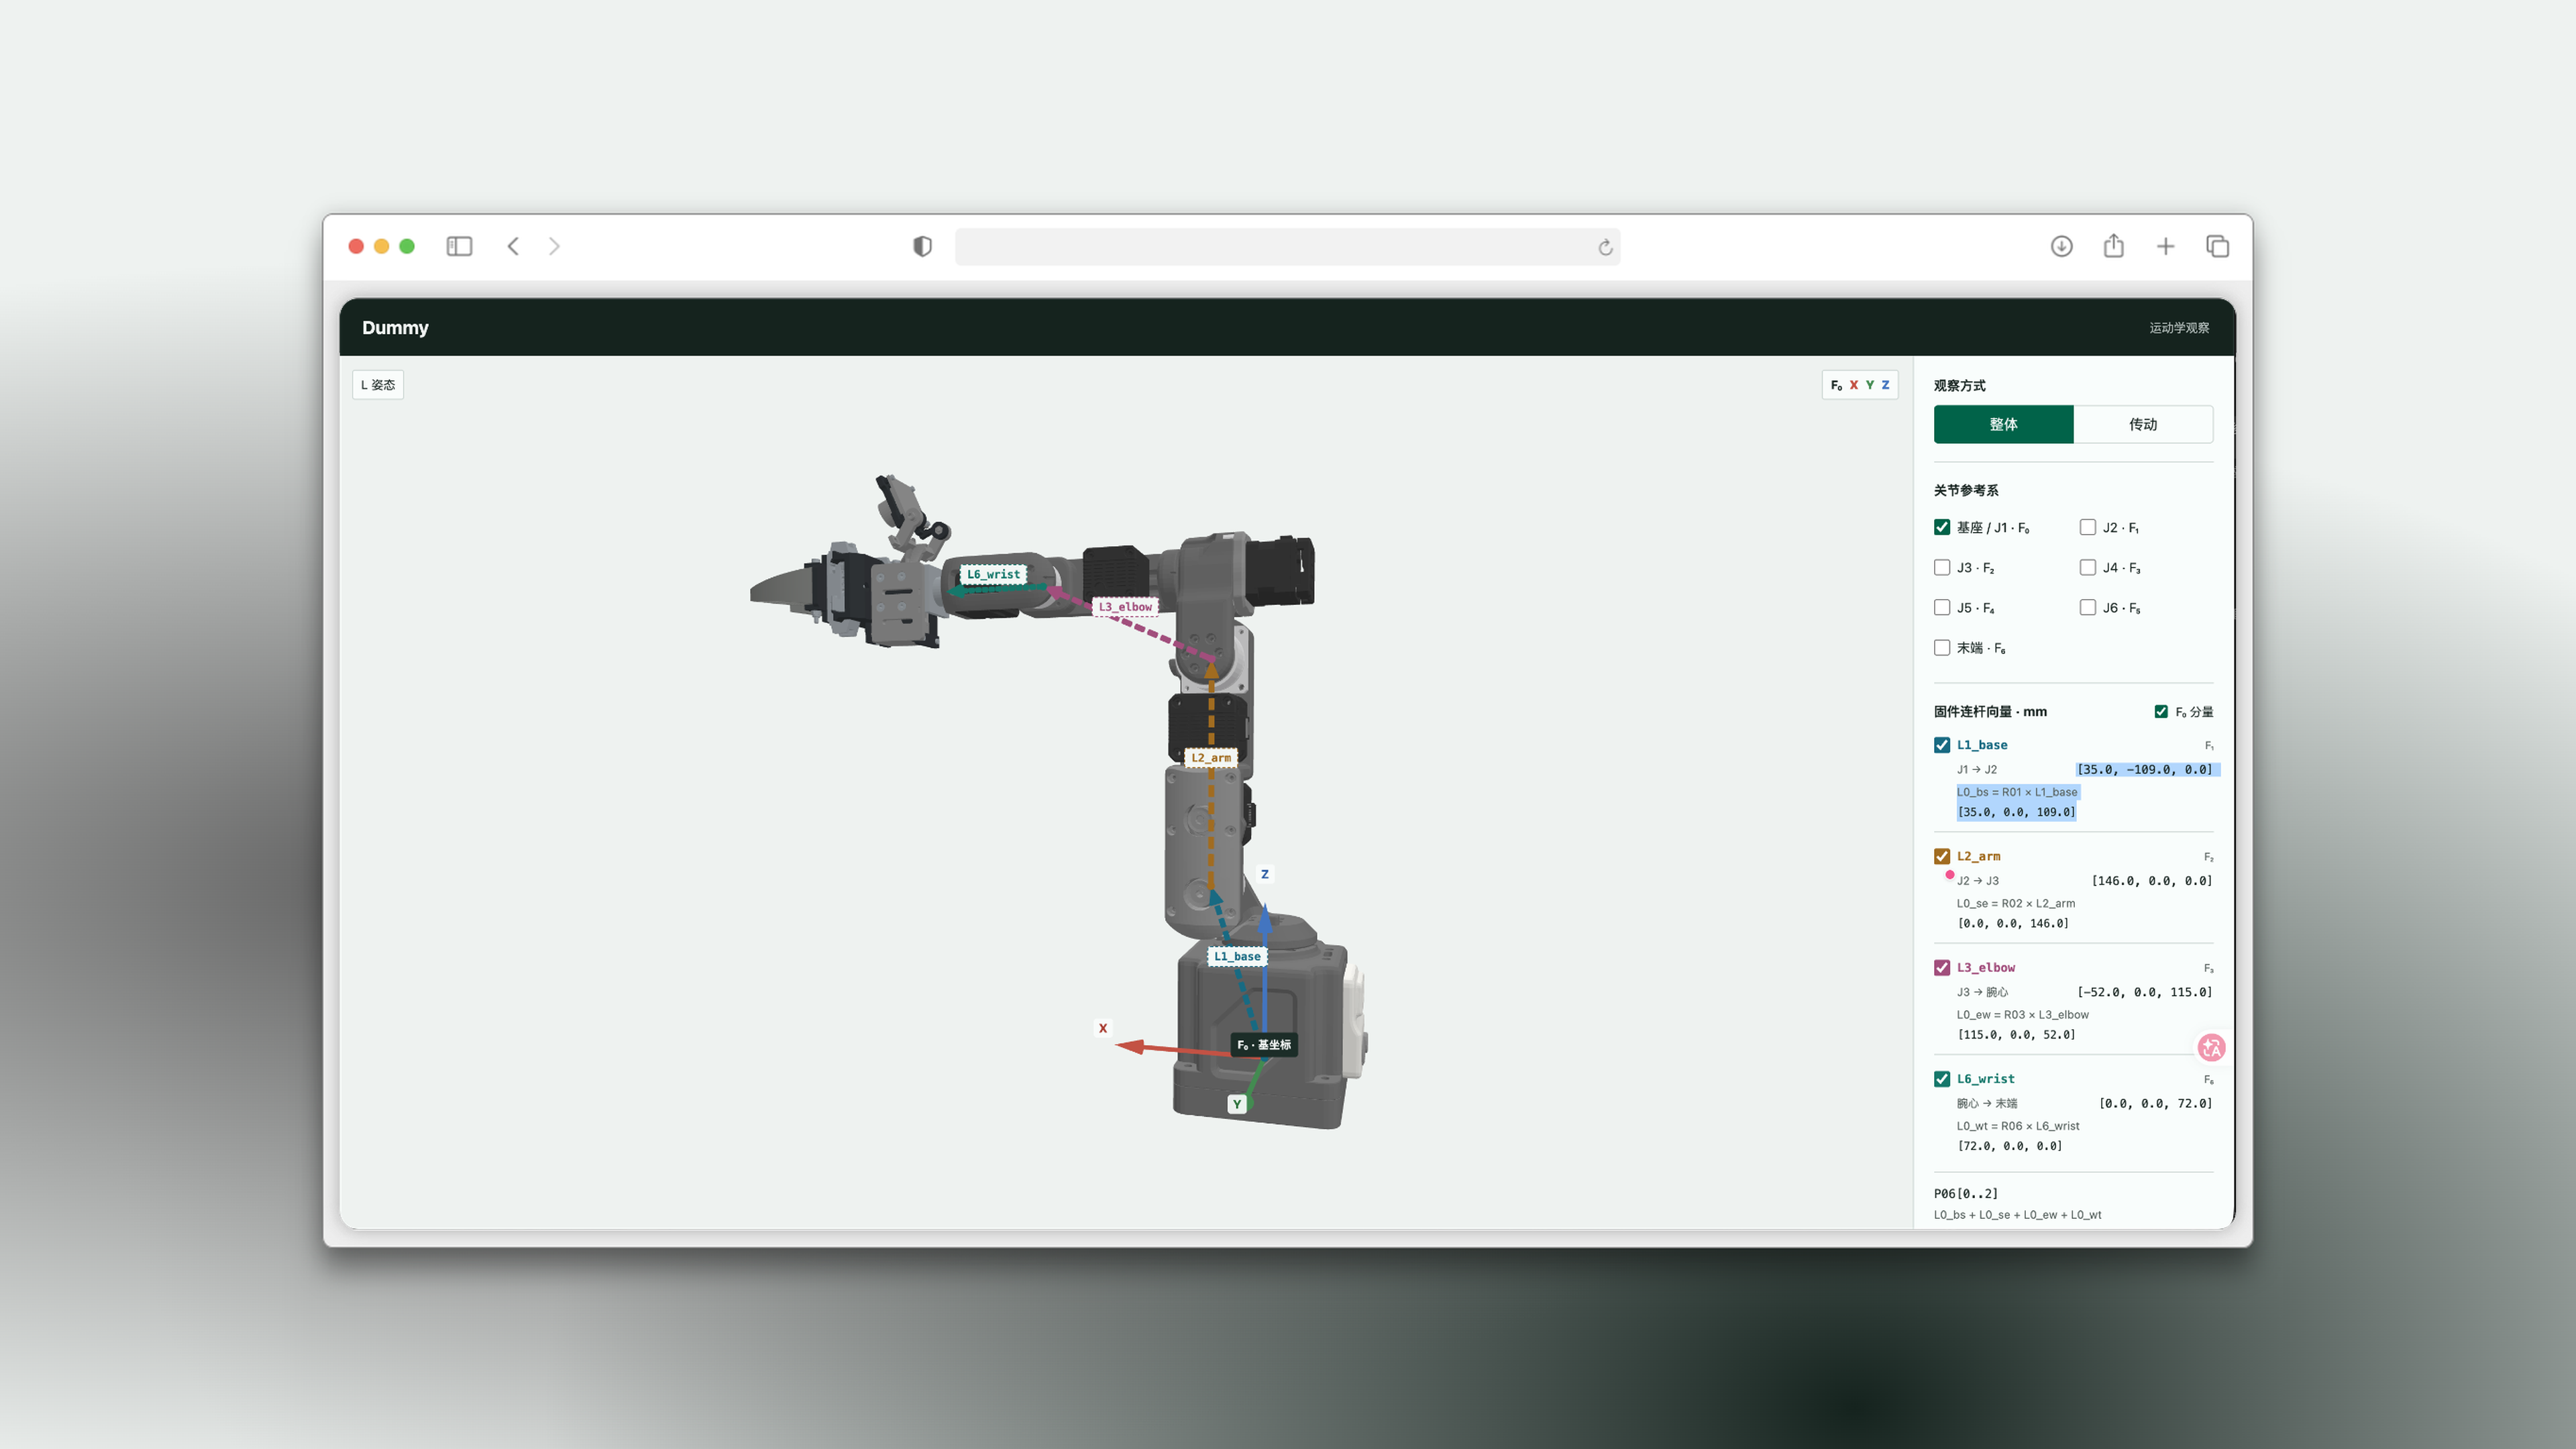Click the [35.0, -109.0, 0.0] vector value
2576x1449 pixels.
coord(2144,769)
